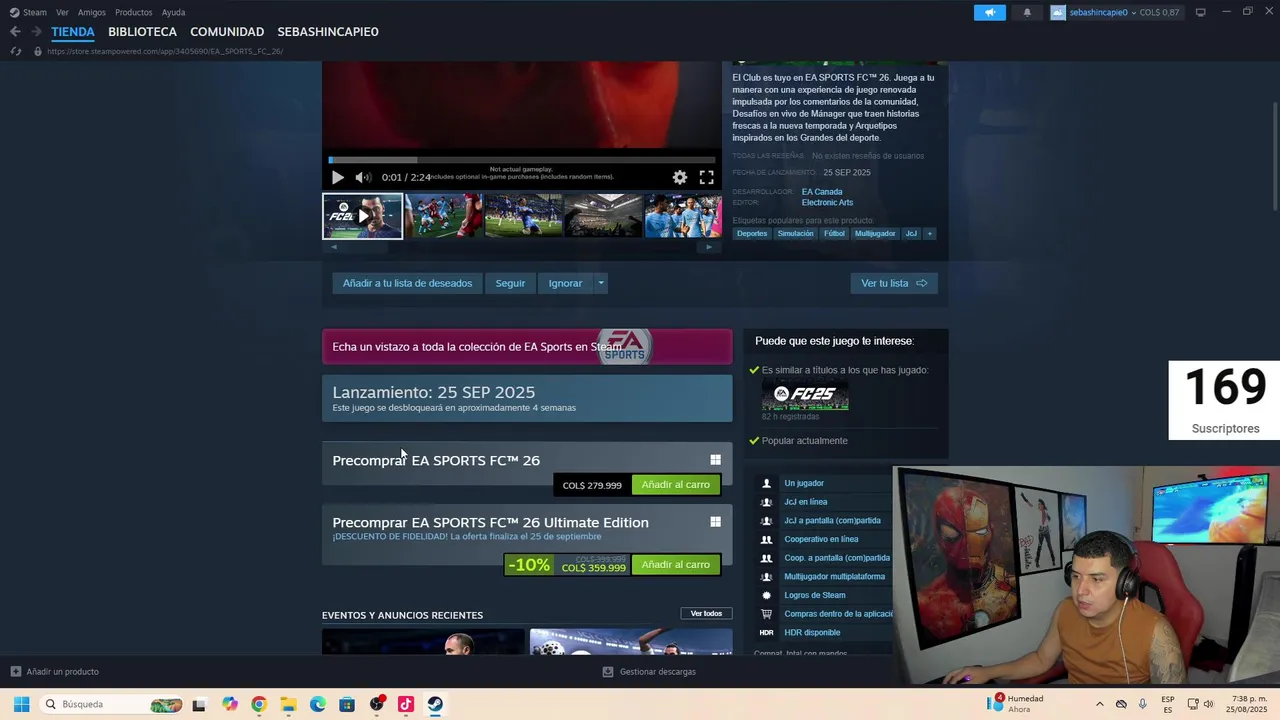
Task: Click the Un jugador feature link
Action: coord(804,483)
